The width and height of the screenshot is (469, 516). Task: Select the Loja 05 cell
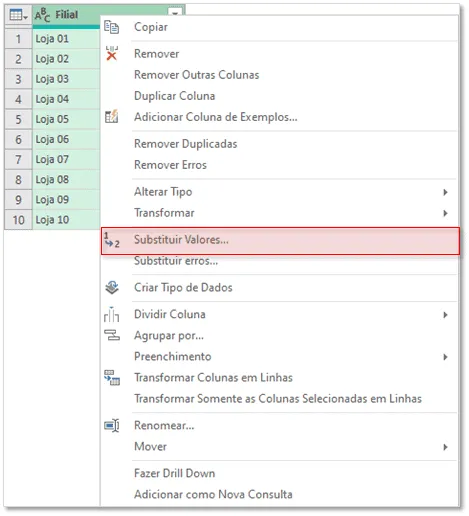[x=66, y=119]
